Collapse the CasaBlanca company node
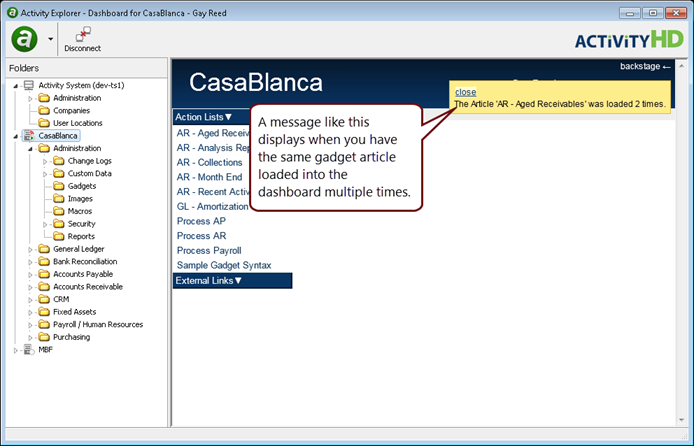Viewport: 694px width, 446px height. pos(15,136)
